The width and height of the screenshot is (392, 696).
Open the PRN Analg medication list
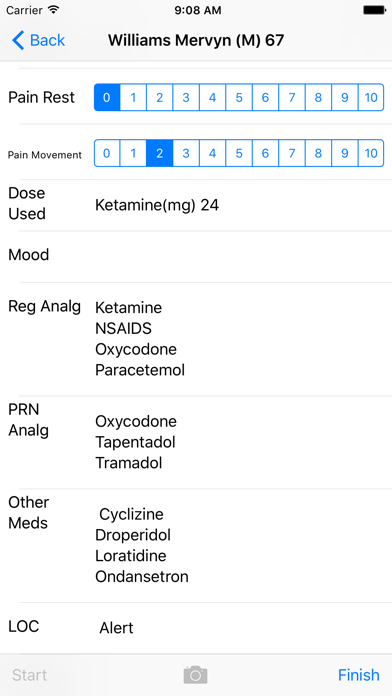[x=196, y=443]
